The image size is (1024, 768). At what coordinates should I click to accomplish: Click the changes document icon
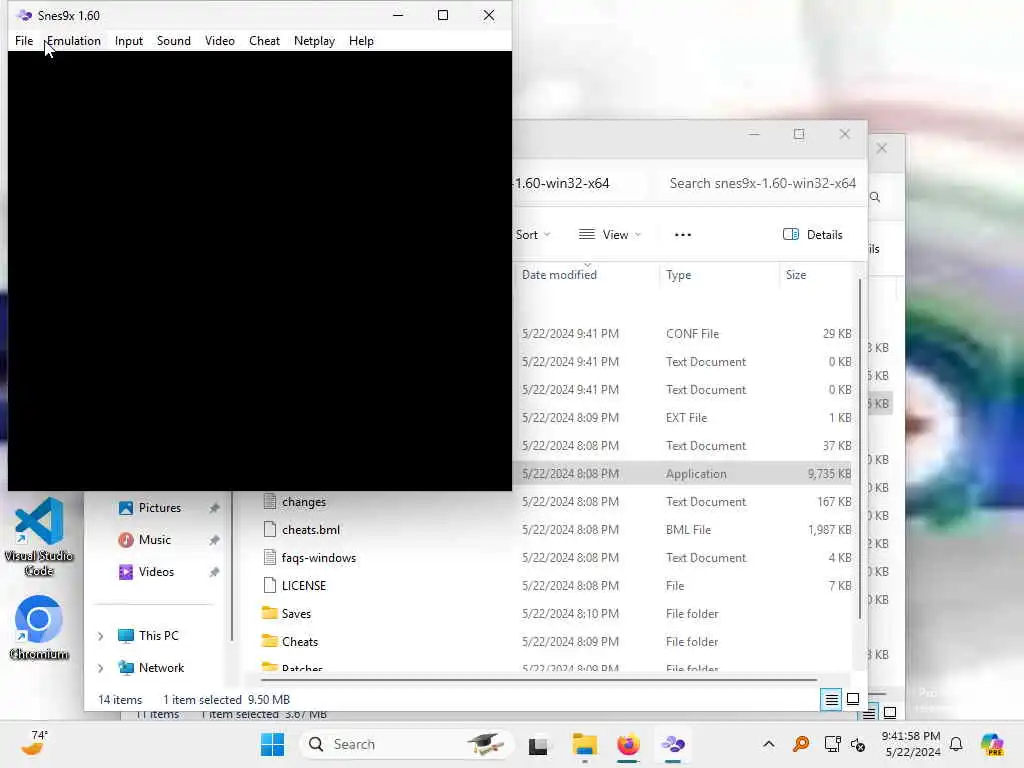[x=270, y=501]
